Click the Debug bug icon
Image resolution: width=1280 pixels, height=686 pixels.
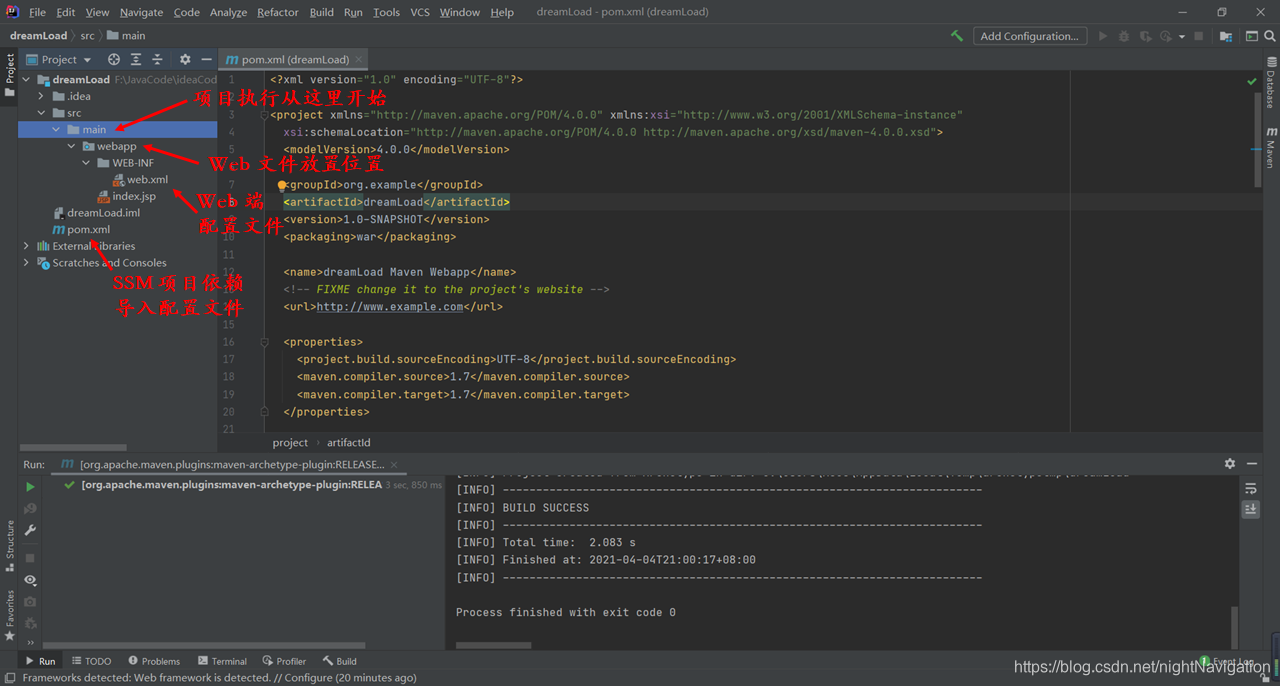click(x=1124, y=36)
